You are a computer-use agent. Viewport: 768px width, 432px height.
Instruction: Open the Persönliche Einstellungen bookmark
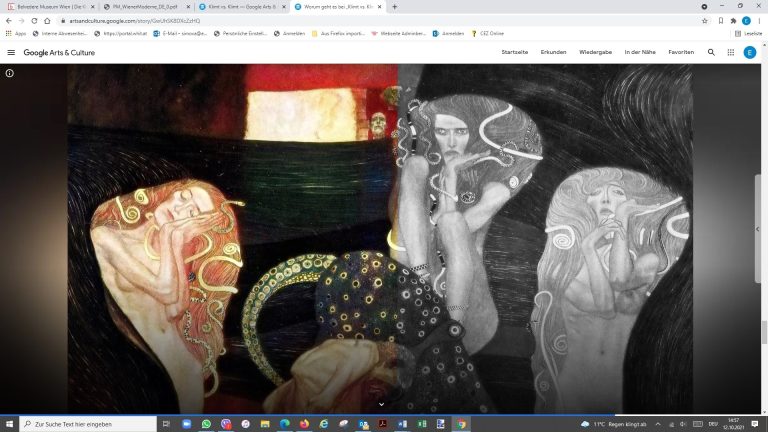point(240,33)
